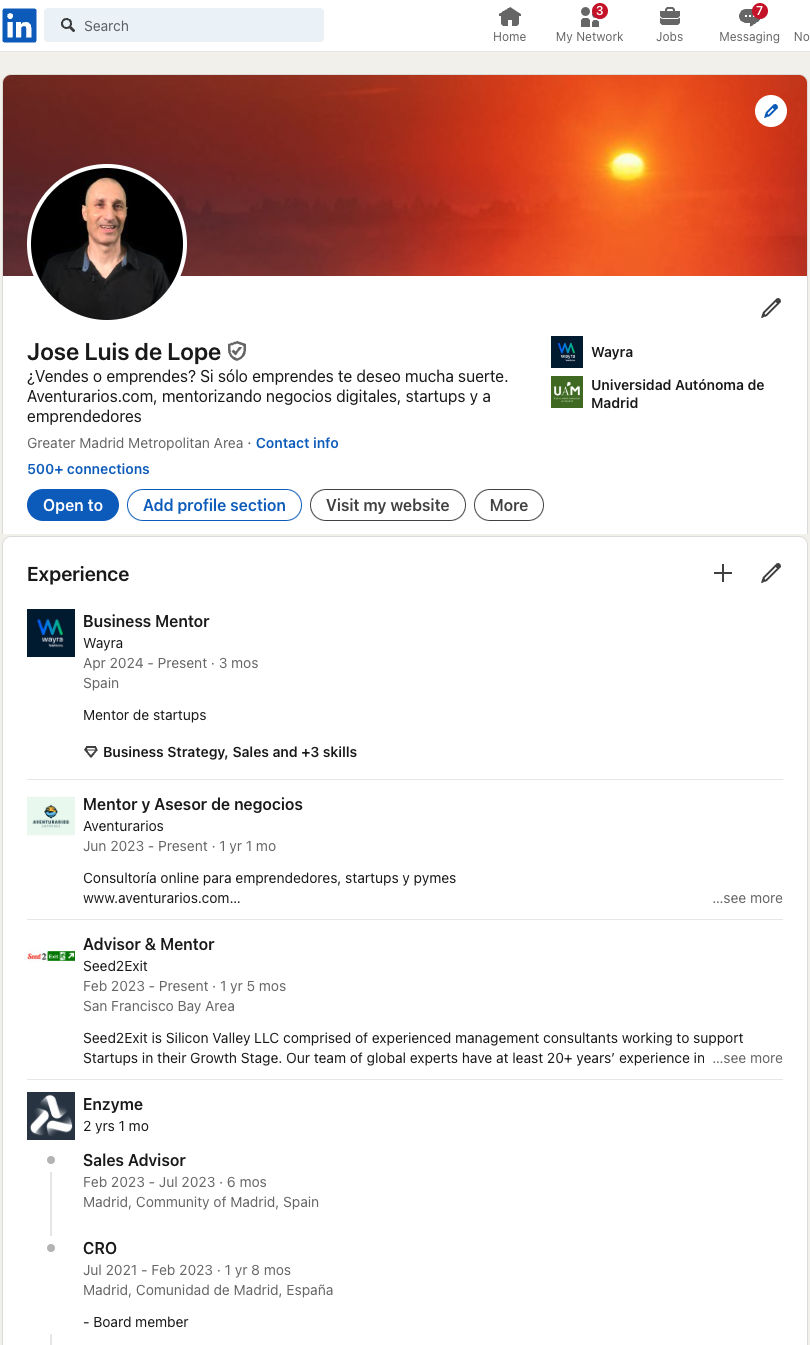View the 500+ connections link

[88, 469]
